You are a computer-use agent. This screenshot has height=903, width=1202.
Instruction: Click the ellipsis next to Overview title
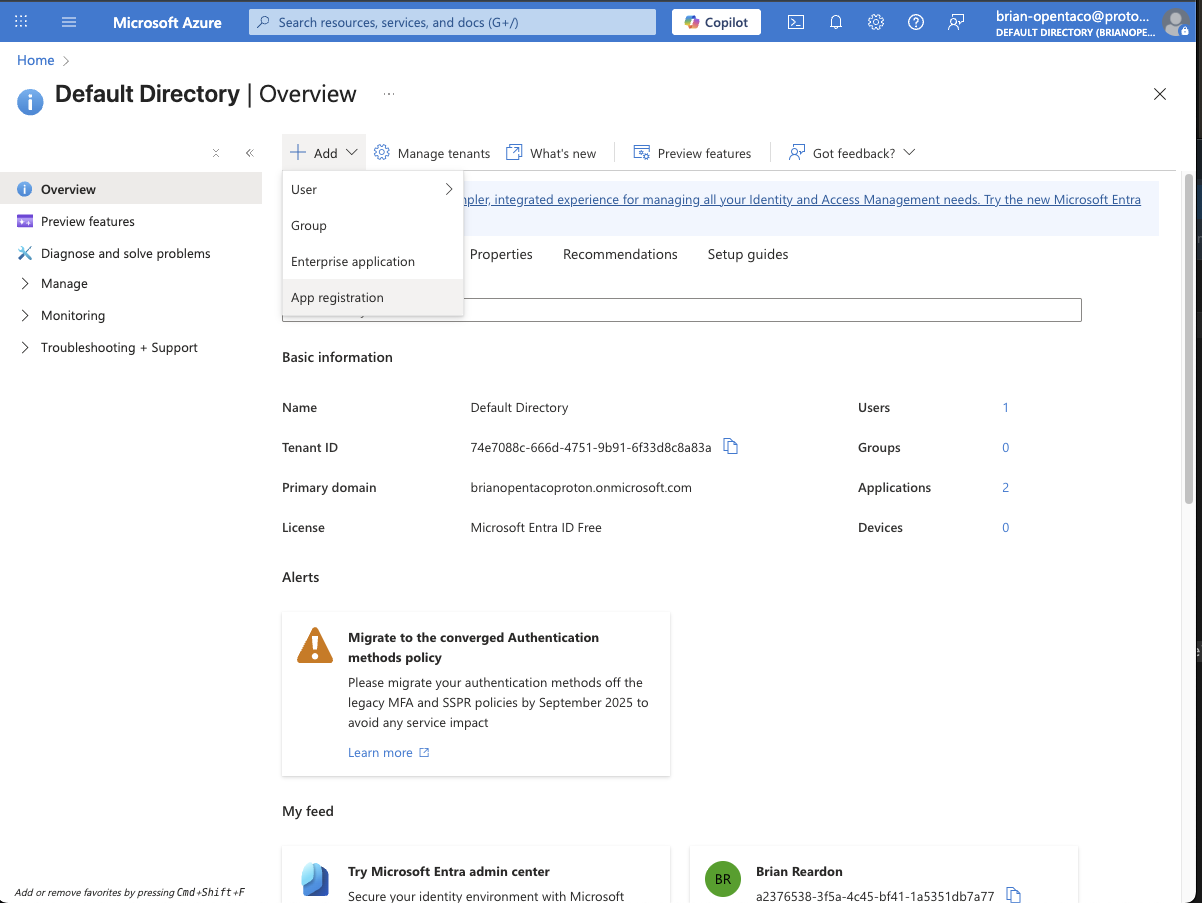coord(389,94)
